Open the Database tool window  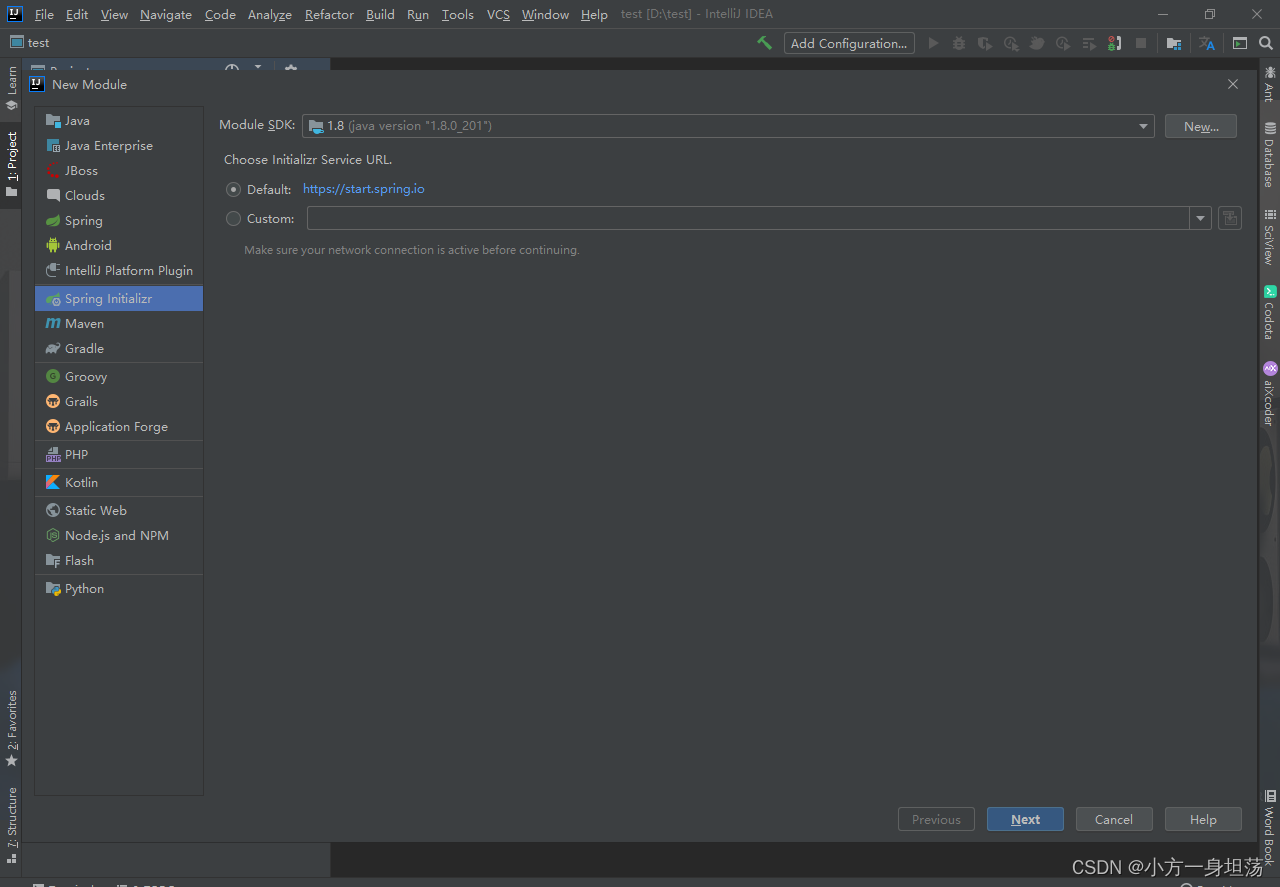pos(1269,155)
